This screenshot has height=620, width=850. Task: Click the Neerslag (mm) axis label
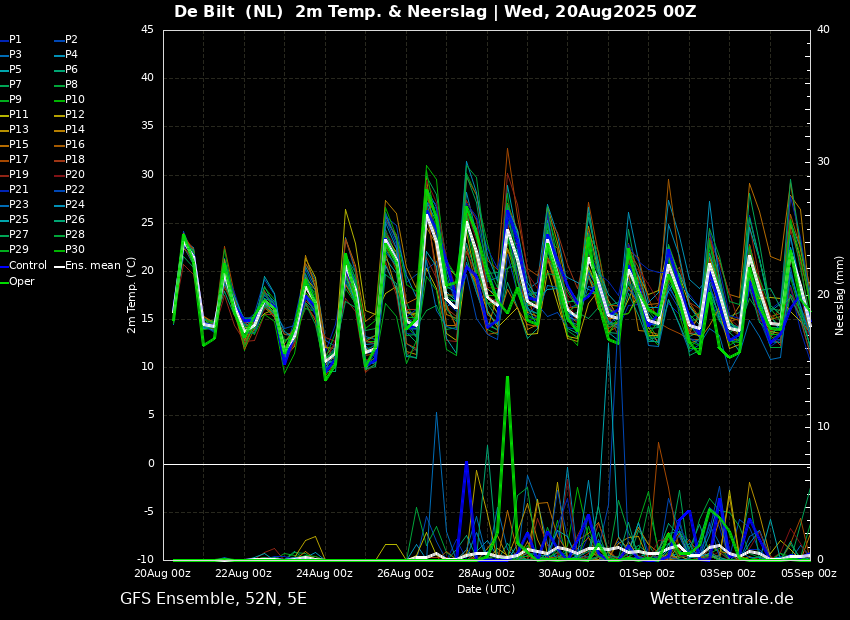click(x=840, y=295)
